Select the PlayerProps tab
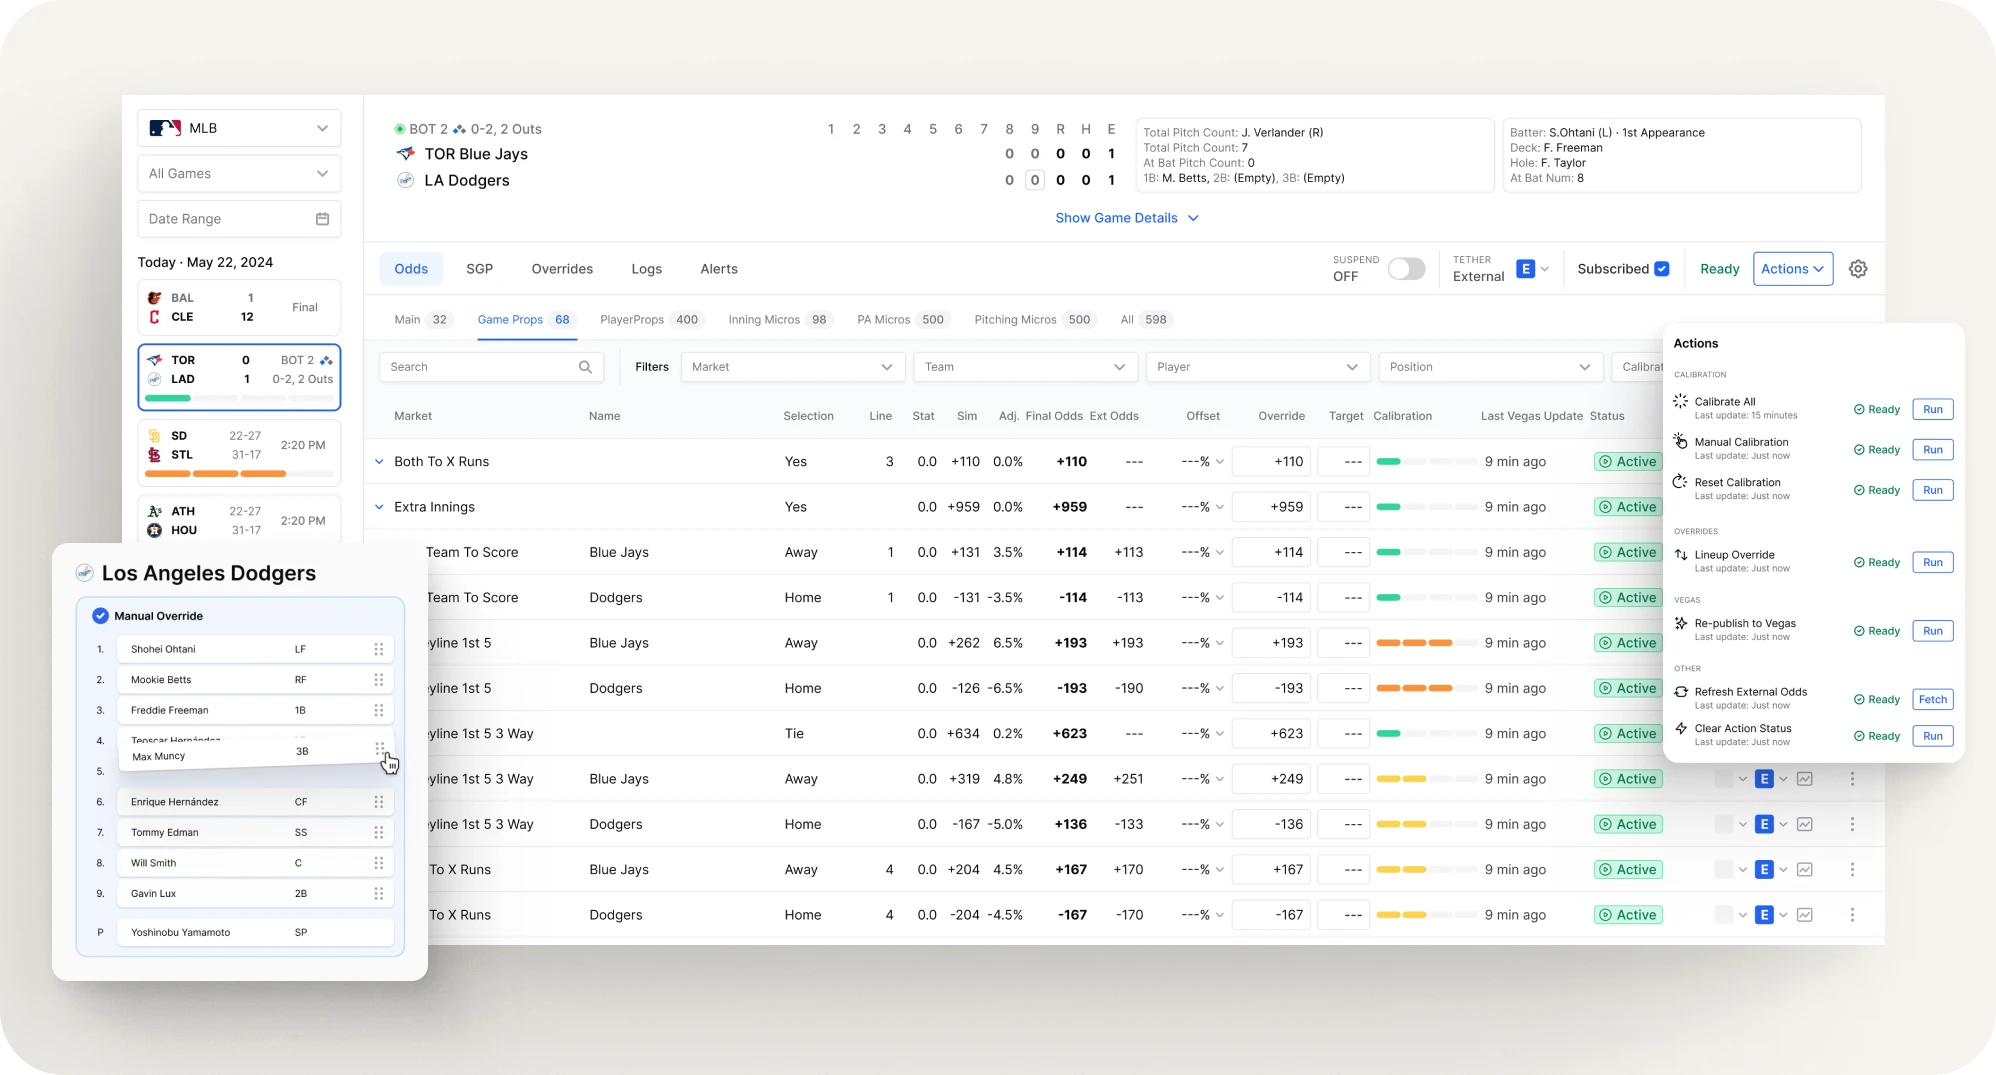The height and width of the screenshot is (1075, 1996). point(632,320)
